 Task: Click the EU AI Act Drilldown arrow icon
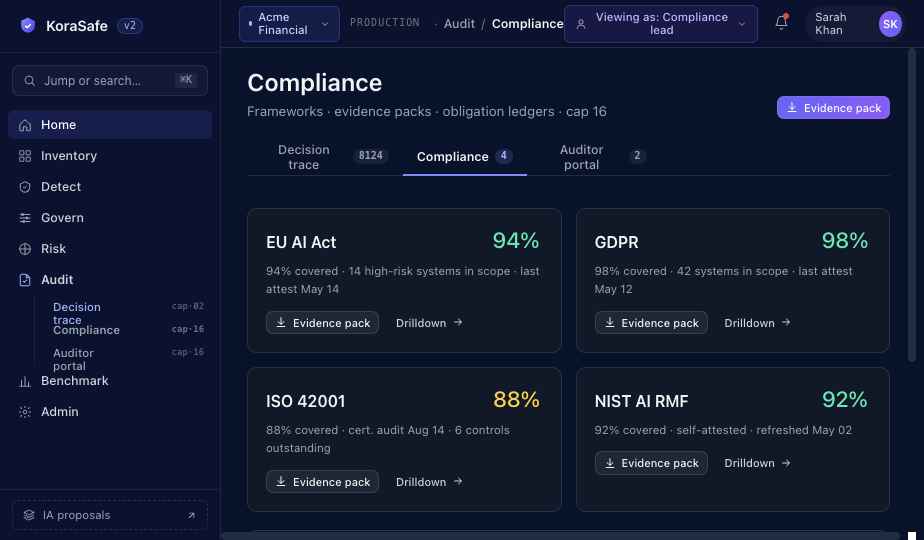[458, 322]
